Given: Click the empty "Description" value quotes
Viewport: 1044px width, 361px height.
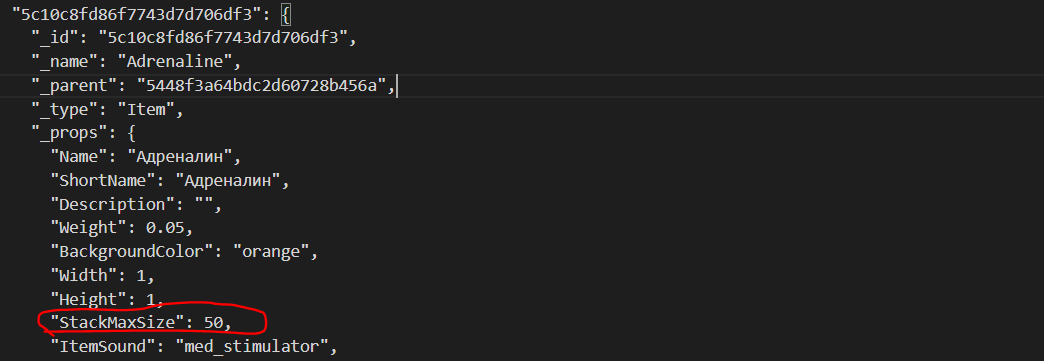Looking at the screenshot, I should [204, 204].
